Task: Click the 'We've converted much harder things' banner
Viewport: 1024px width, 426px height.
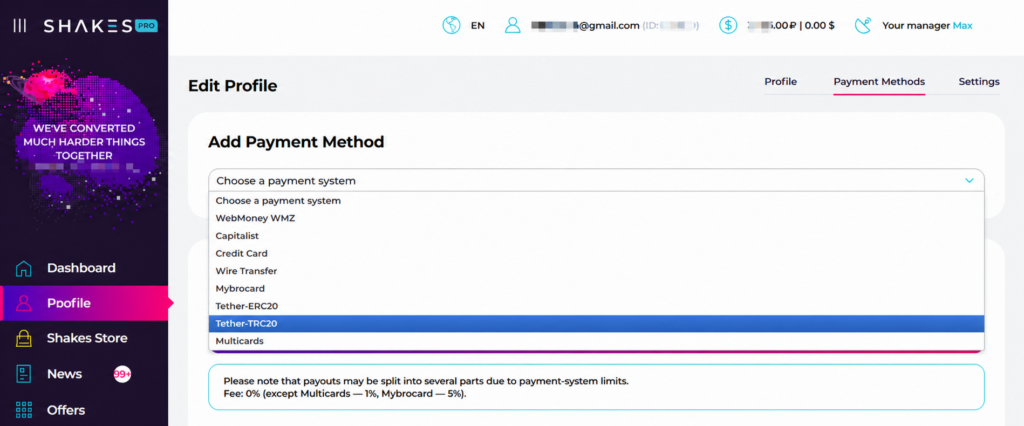Action: click(84, 142)
